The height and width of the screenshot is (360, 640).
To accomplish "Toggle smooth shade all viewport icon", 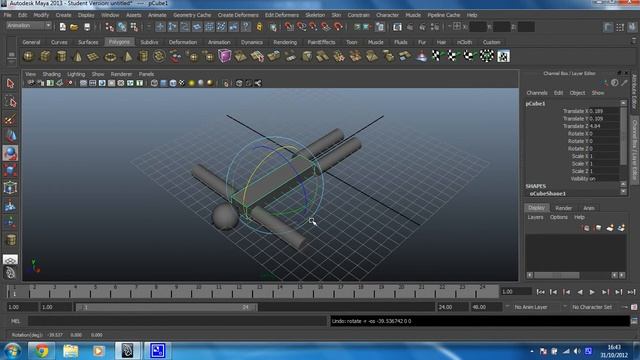I will (x=164, y=83).
